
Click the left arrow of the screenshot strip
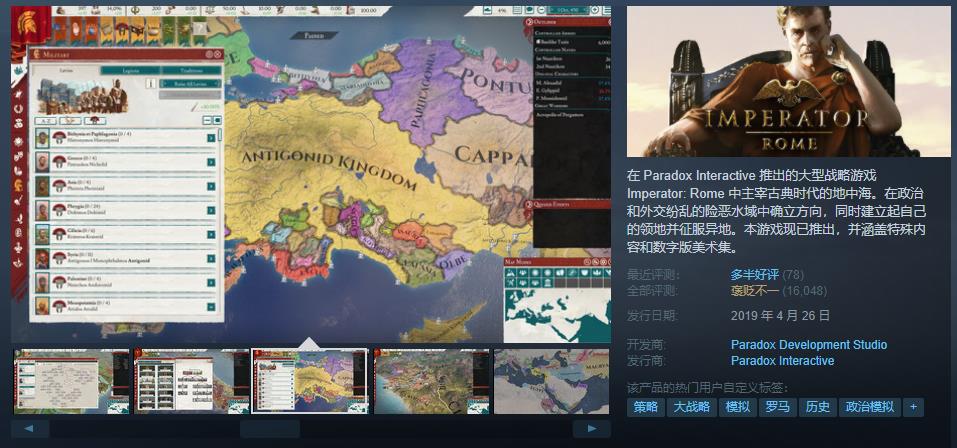[30, 428]
